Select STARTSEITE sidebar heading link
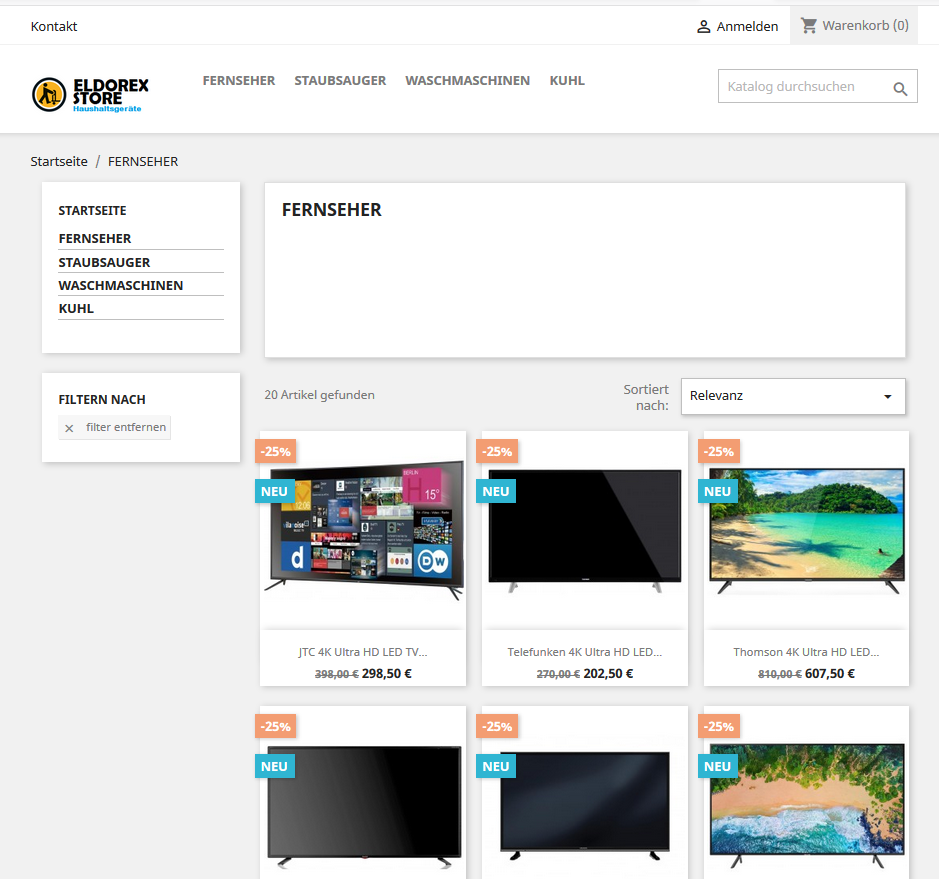Viewport: 939px width, 879px height. coord(92,211)
